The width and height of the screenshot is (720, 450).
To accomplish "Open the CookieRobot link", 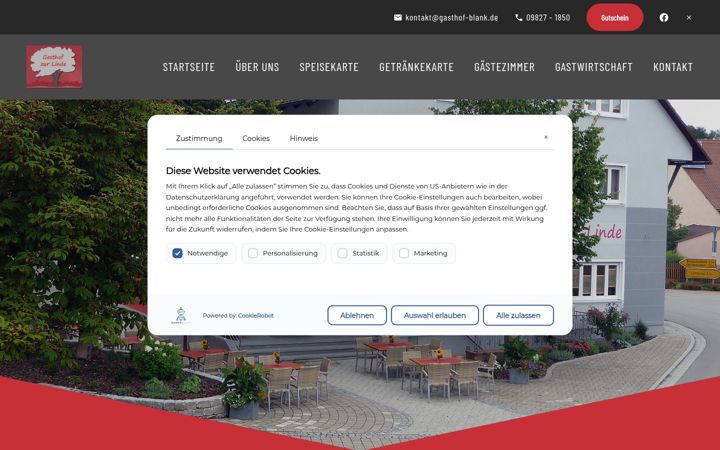I will [x=256, y=315].
